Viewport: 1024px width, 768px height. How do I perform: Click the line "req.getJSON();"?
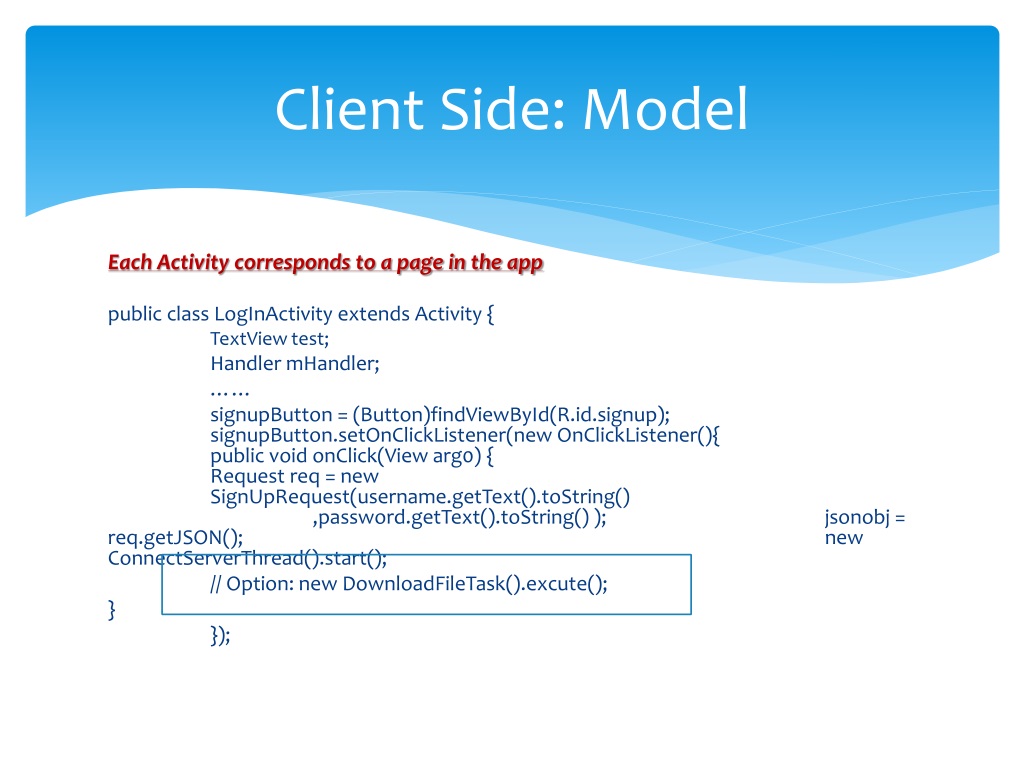[175, 538]
